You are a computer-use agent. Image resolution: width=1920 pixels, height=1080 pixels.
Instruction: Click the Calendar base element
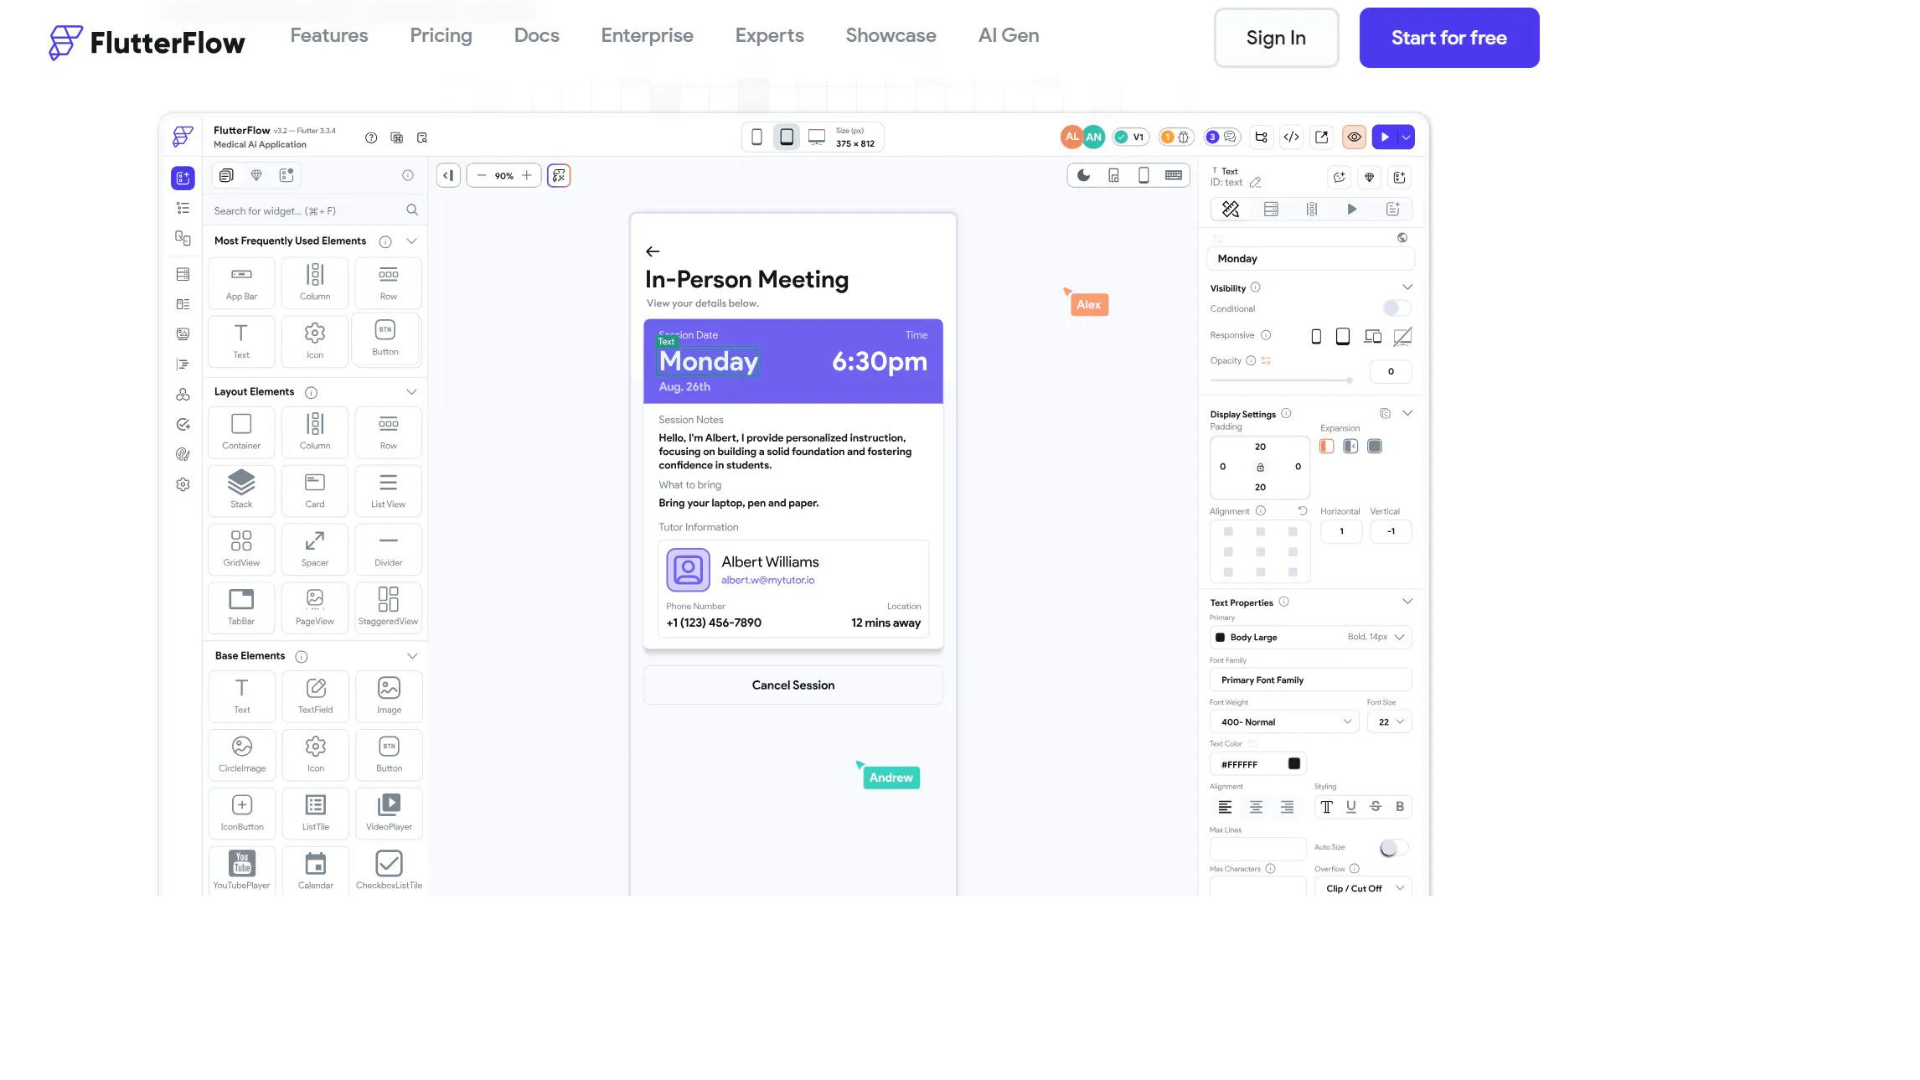(x=315, y=864)
